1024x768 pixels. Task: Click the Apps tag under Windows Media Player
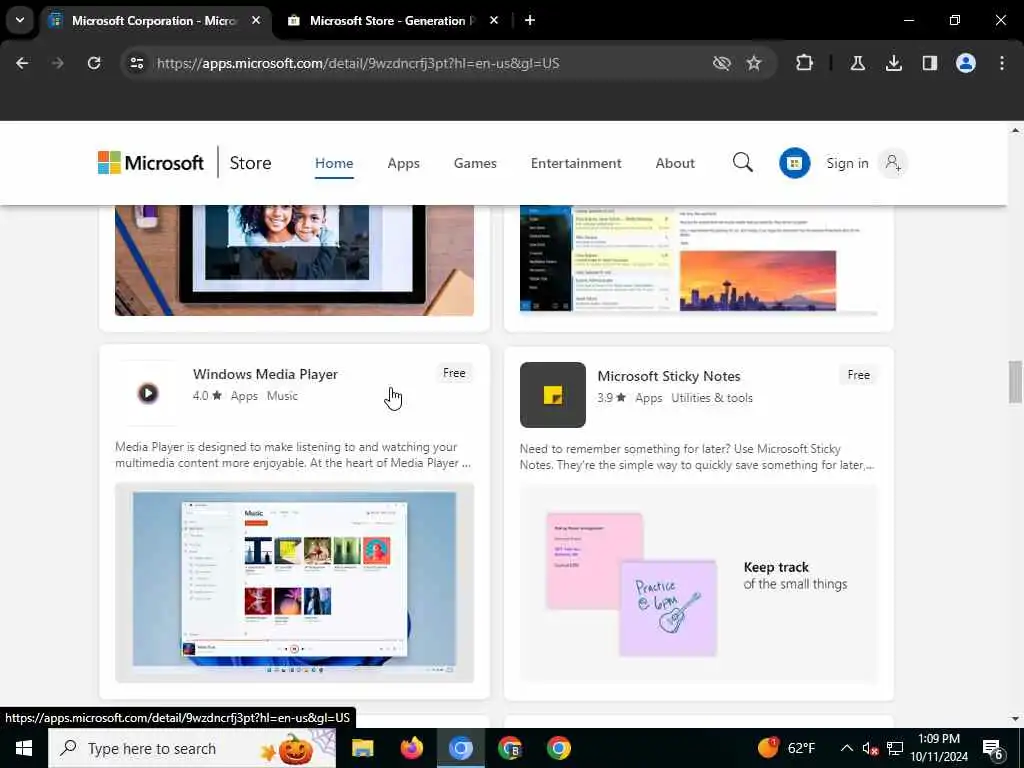244,396
